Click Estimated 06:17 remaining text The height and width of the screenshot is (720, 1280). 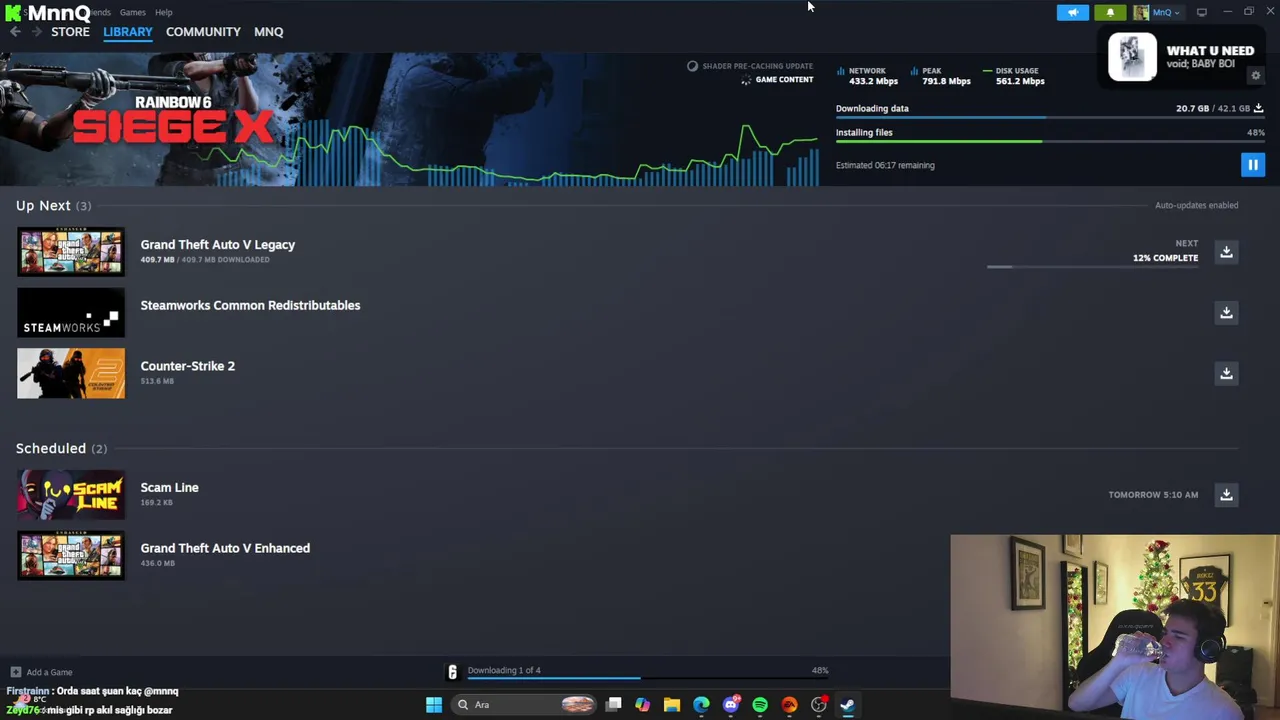tap(885, 165)
